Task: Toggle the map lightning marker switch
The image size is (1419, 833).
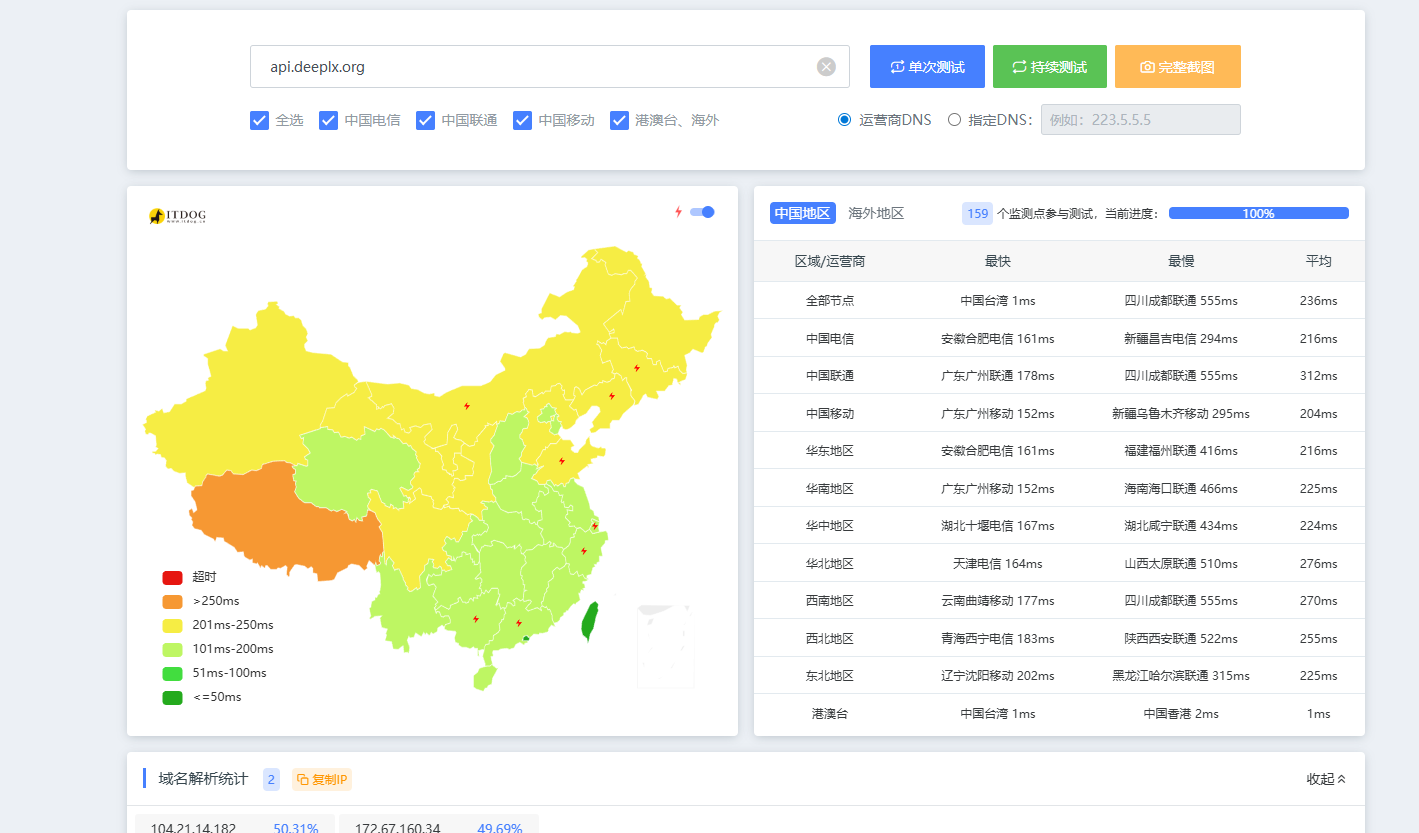Action: click(x=702, y=212)
